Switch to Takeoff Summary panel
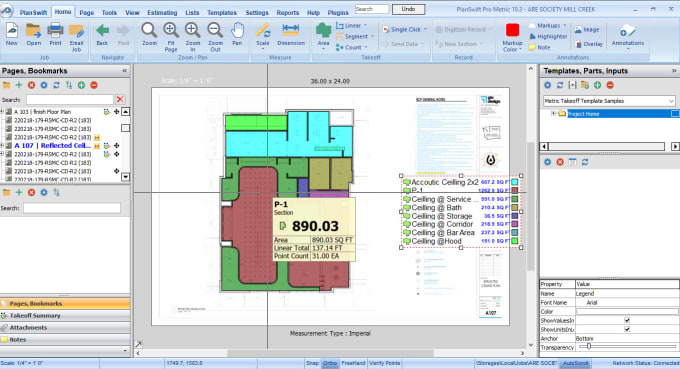The height and width of the screenshot is (369, 680). coord(65,316)
